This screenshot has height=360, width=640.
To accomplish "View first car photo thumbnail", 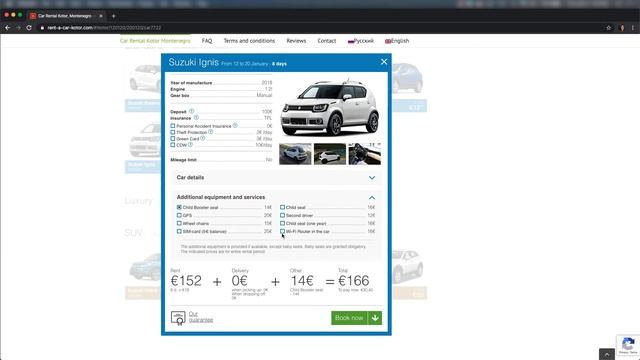I will click(x=295, y=154).
